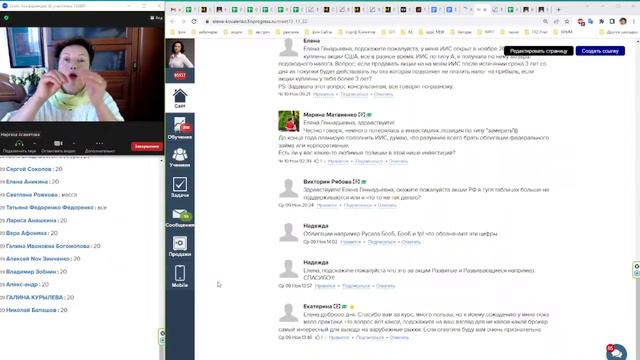
Task: Click Ответить under Екатерина's comment
Action: coord(399,338)
